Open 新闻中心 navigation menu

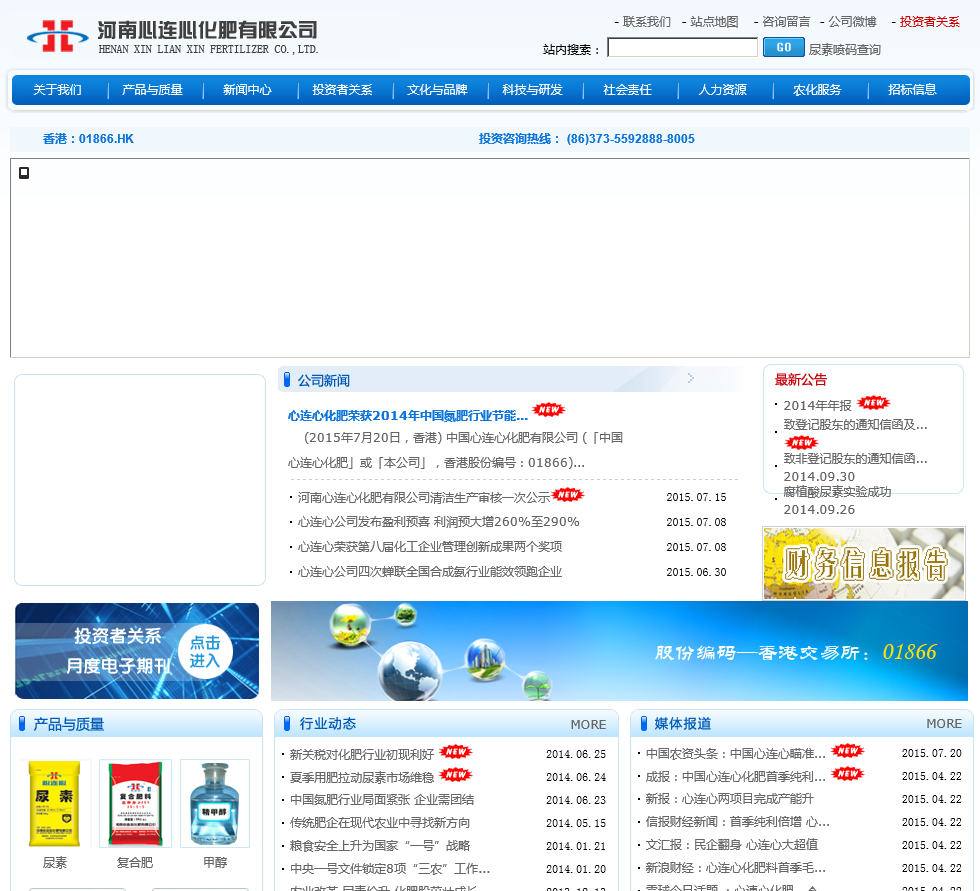tap(248, 90)
